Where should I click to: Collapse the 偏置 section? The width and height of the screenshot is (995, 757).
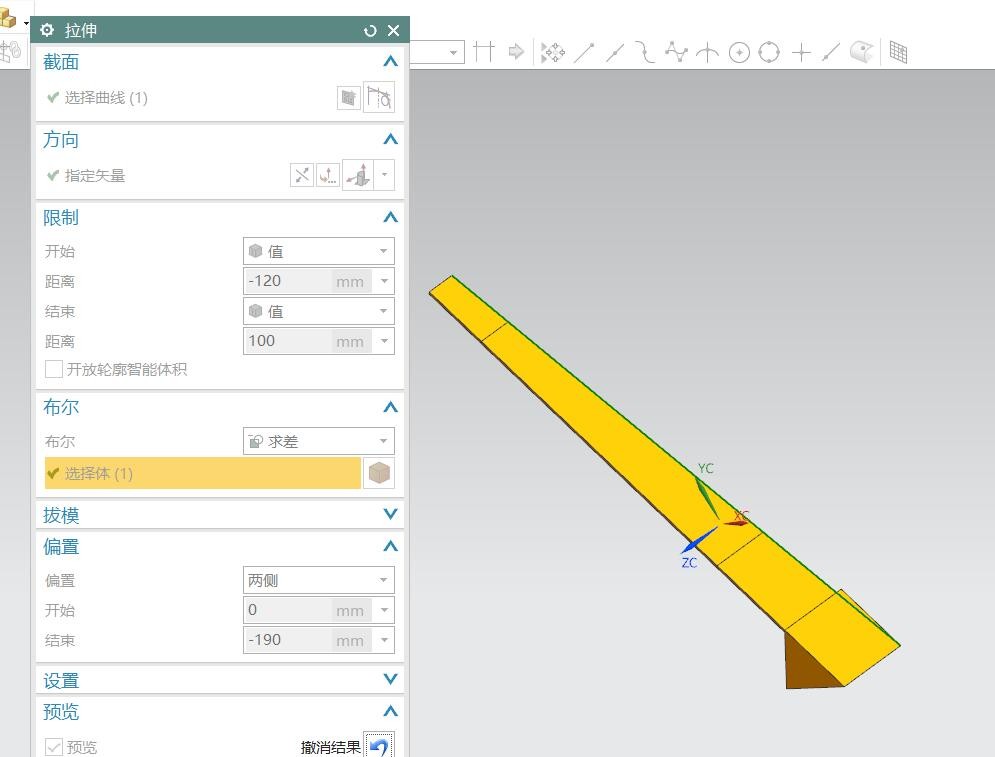click(x=390, y=546)
